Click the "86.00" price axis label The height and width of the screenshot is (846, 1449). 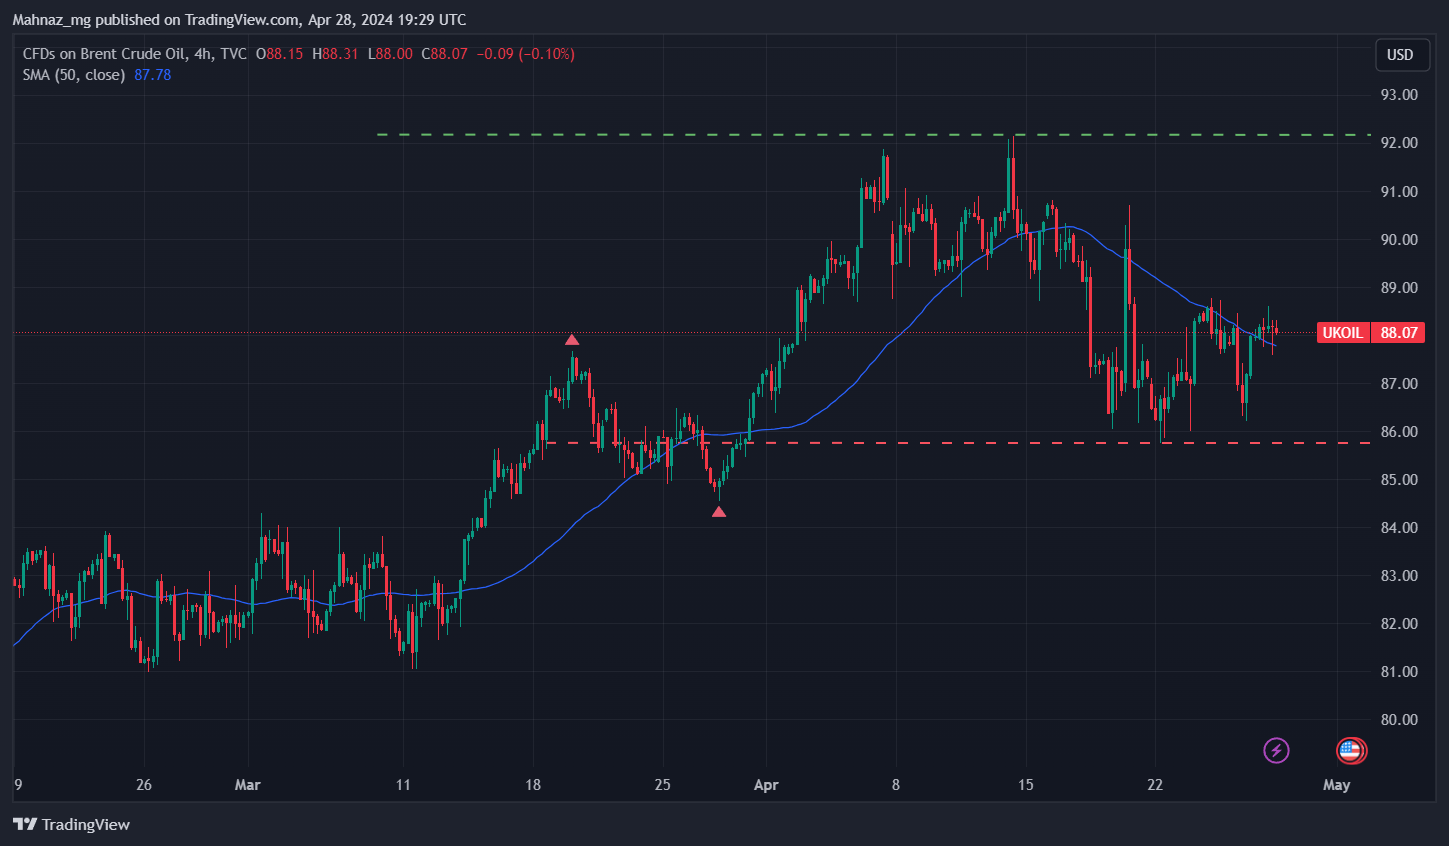[x=1399, y=432]
